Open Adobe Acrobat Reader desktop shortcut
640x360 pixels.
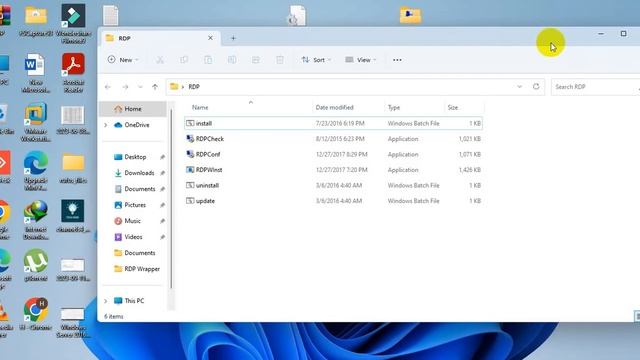[73, 73]
